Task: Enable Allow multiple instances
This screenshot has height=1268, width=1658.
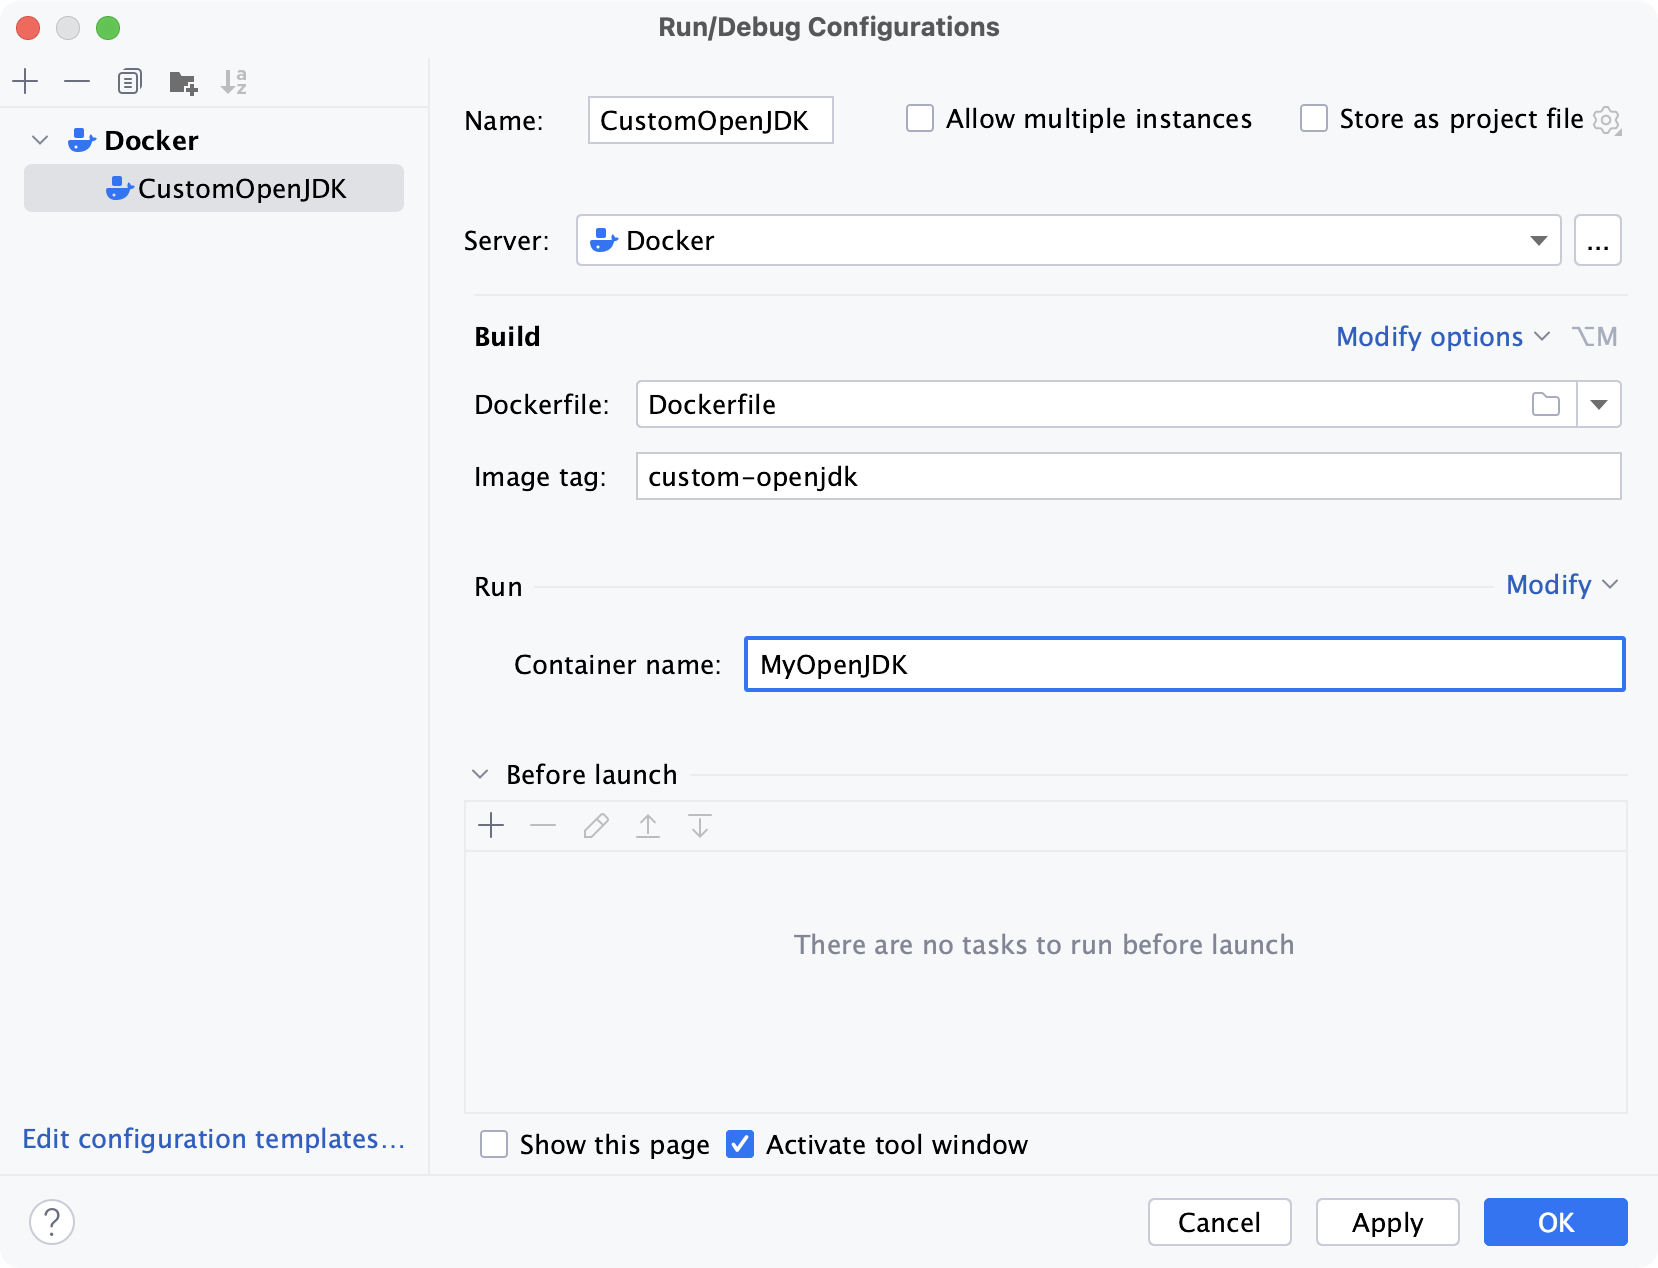Action: click(x=919, y=118)
